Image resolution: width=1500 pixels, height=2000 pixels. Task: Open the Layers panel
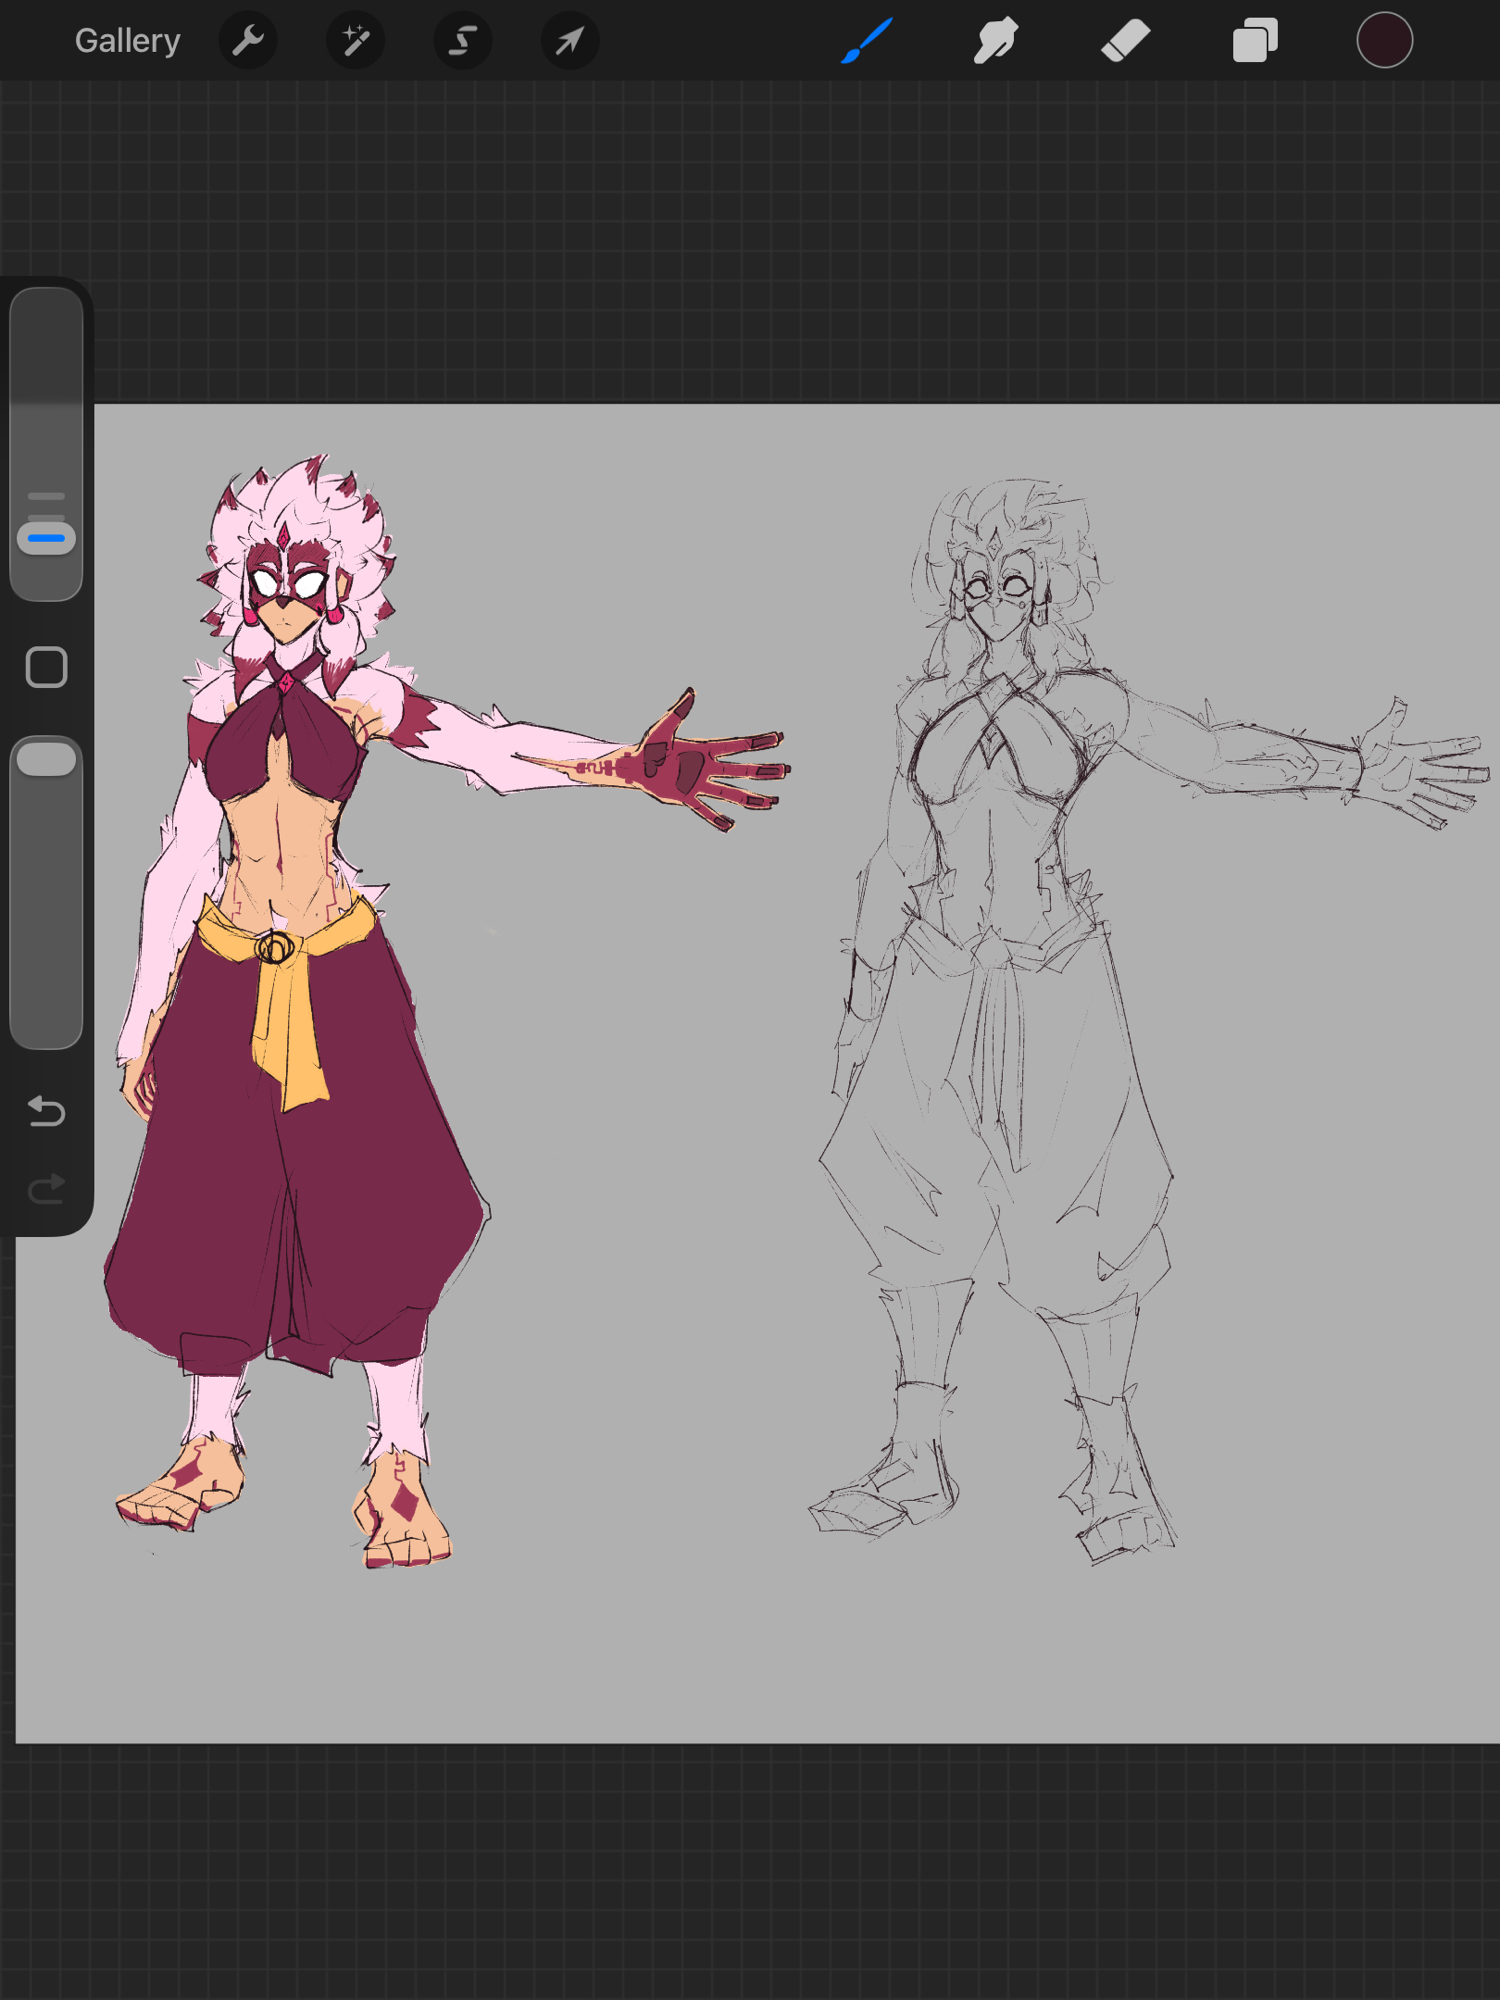coord(1255,41)
